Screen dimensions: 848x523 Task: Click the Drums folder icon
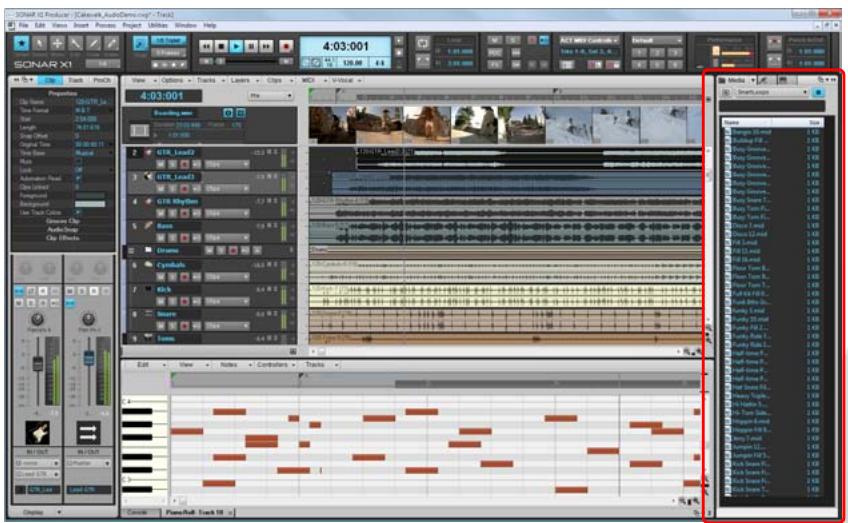(x=148, y=250)
